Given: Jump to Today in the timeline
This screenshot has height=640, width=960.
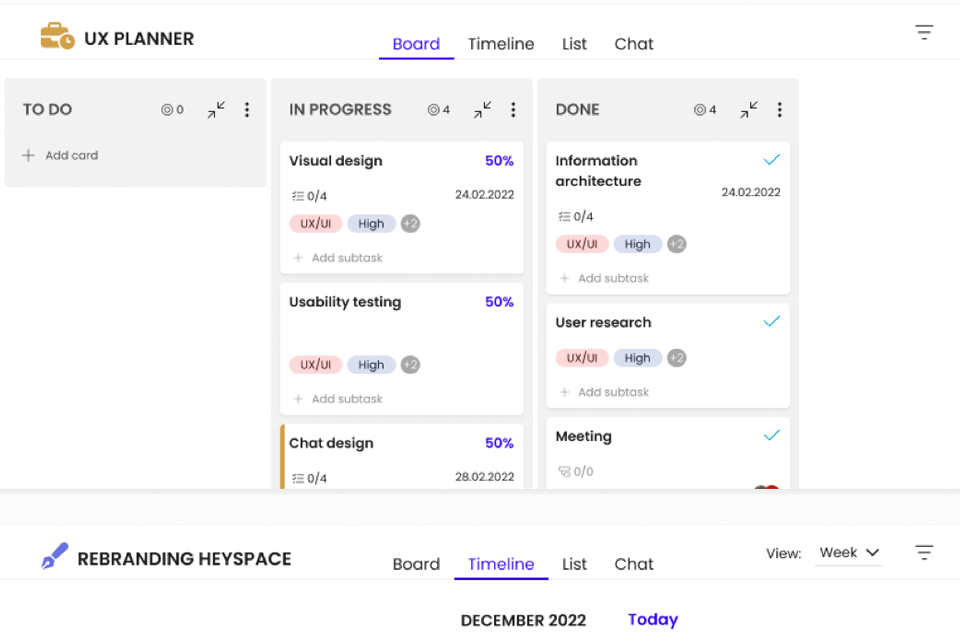Looking at the screenshot, I should (652, 620).
